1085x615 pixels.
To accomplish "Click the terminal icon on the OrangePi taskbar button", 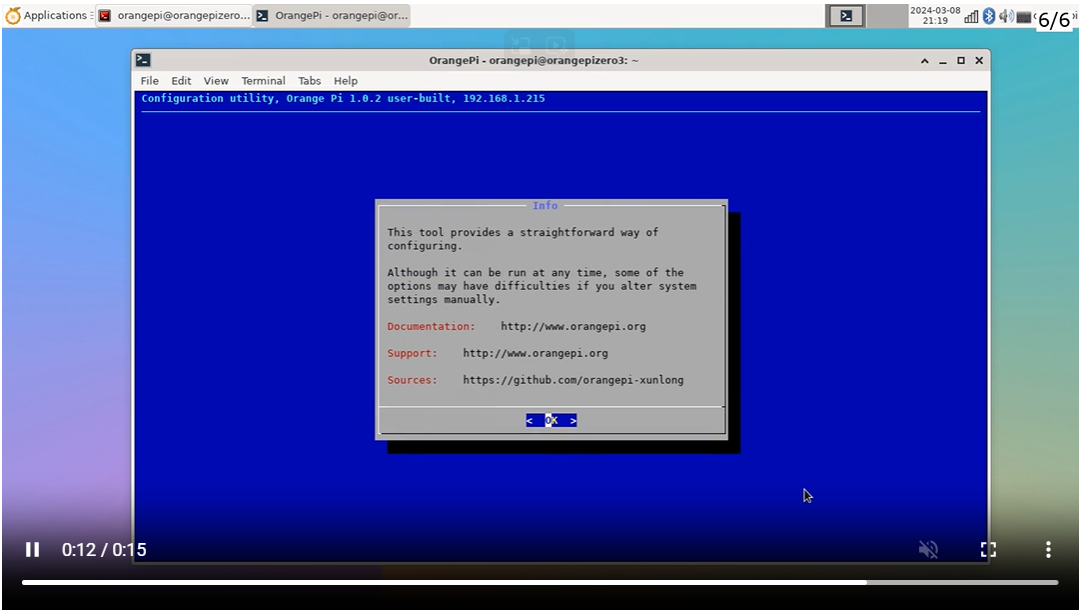I will coord(262,15).
